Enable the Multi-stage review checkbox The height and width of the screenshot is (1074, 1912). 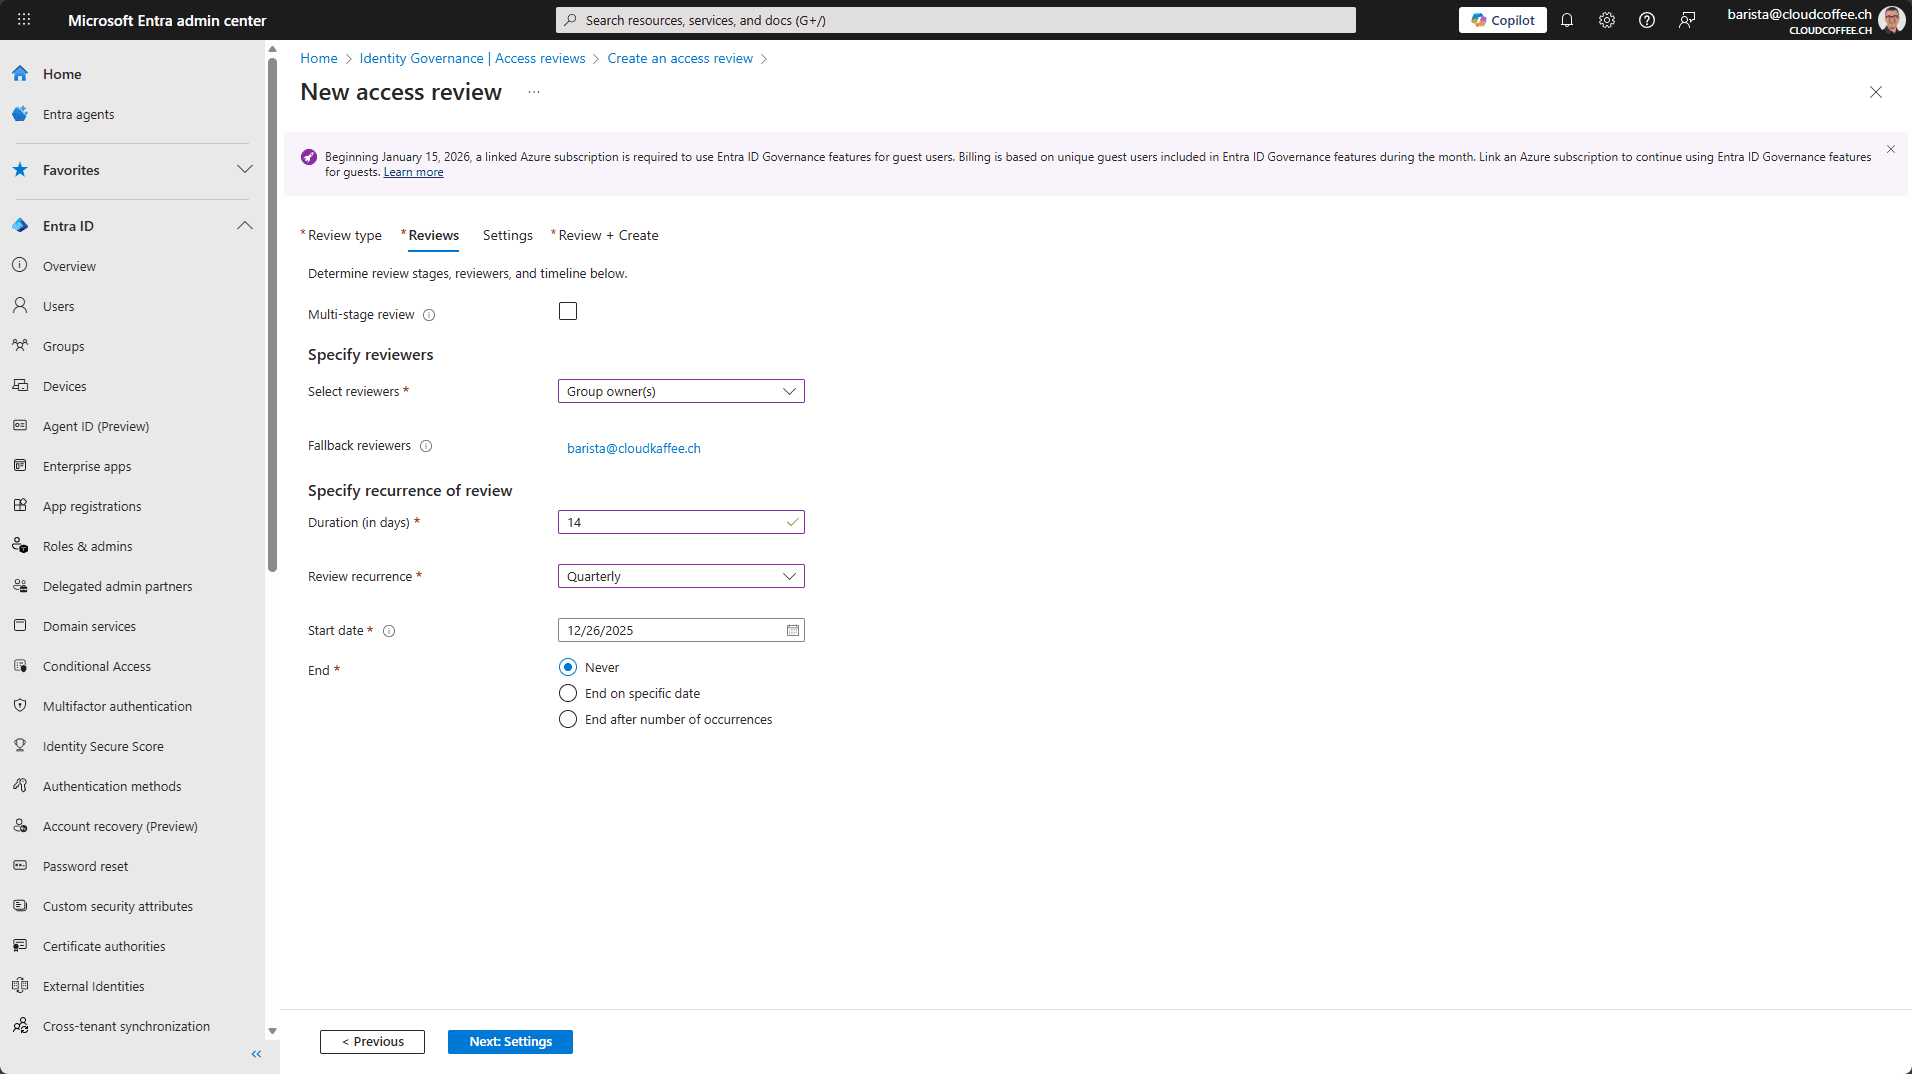pos(568,312)
